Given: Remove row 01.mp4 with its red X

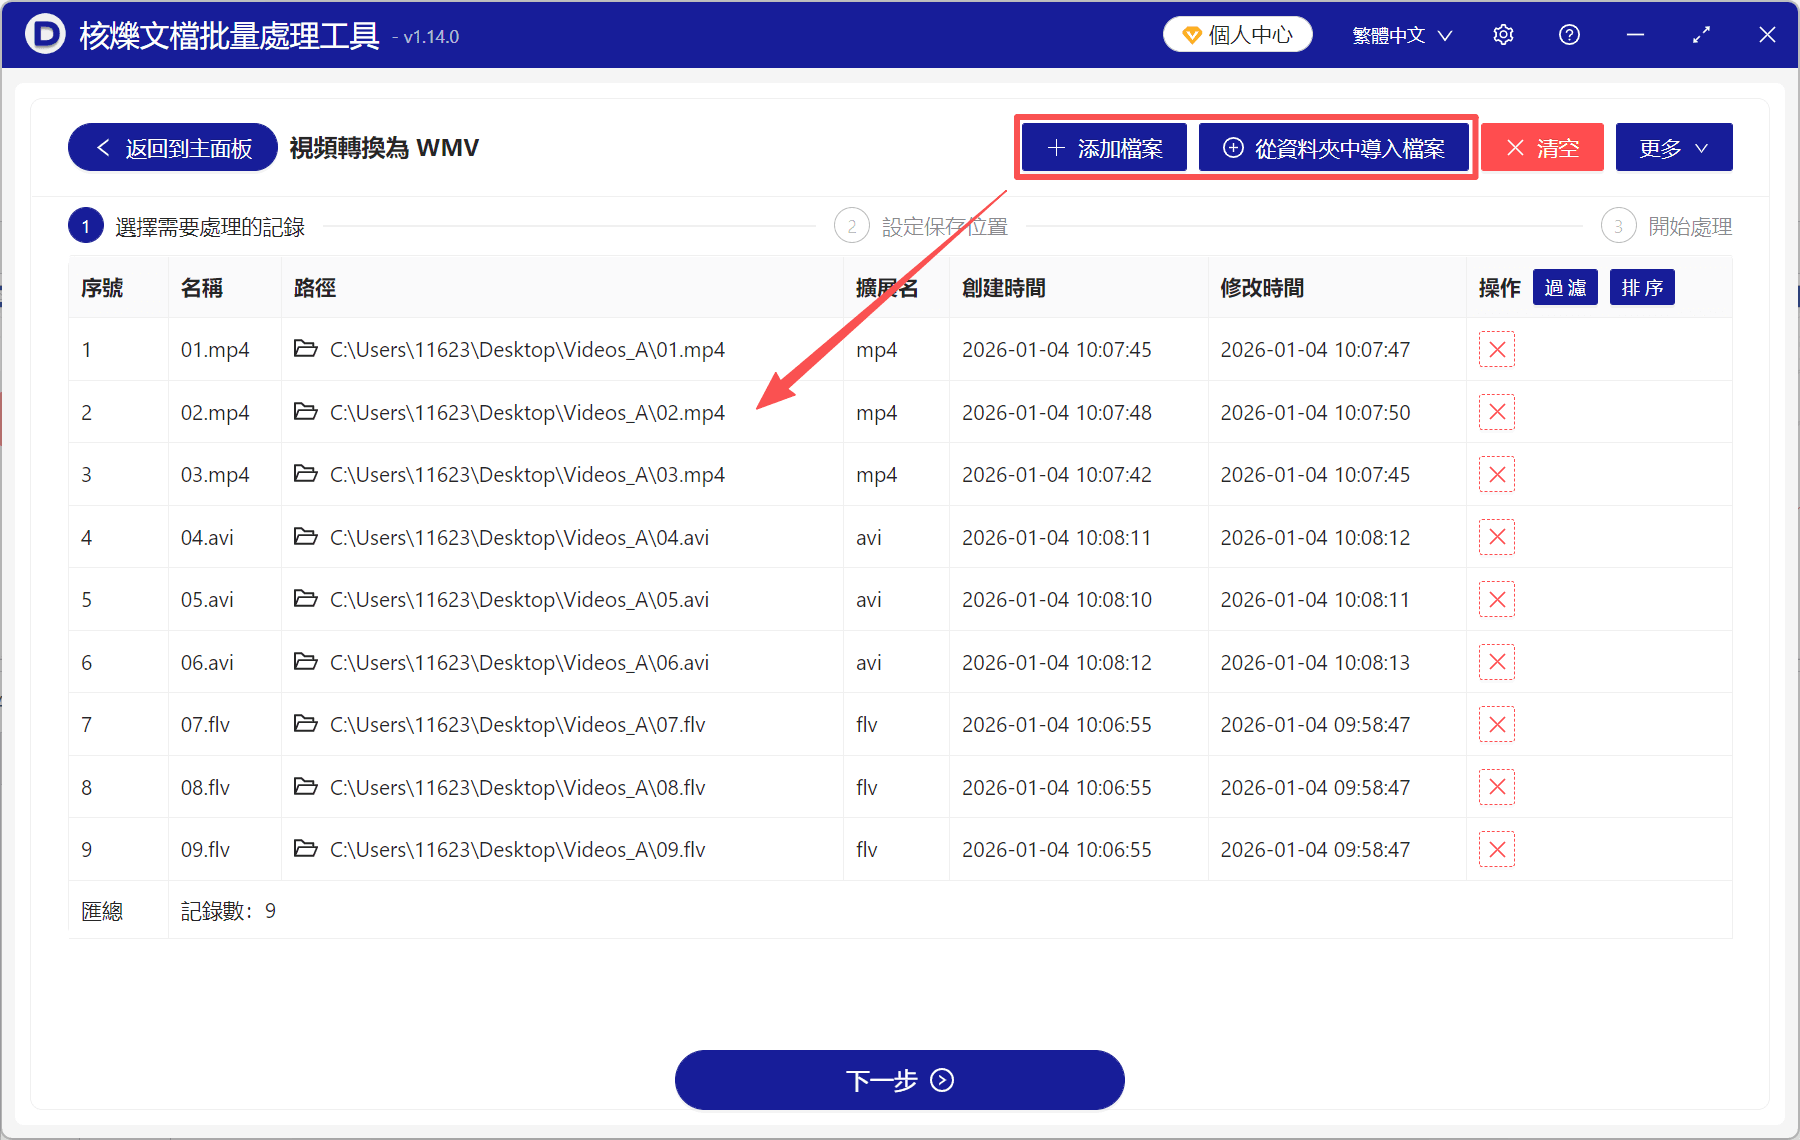Looking at the screenshot, I should [x=1497, y=350].
